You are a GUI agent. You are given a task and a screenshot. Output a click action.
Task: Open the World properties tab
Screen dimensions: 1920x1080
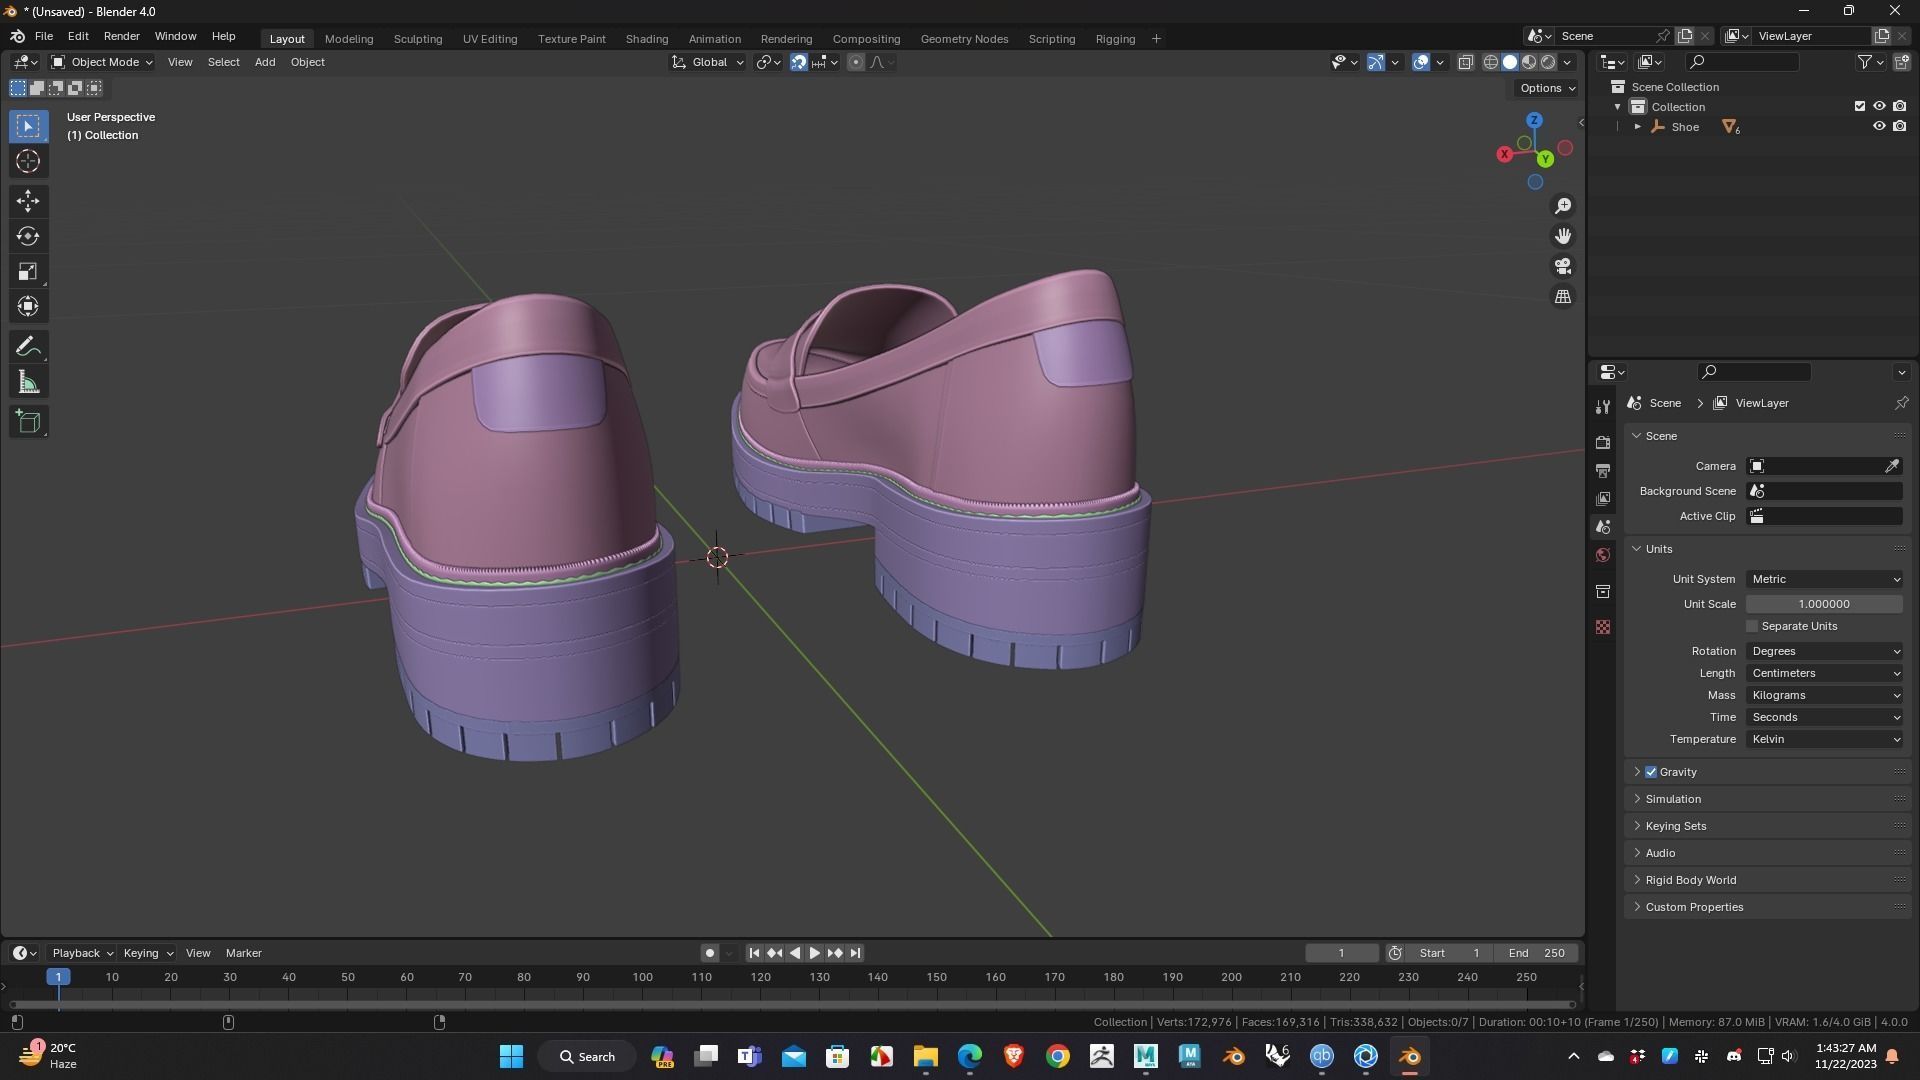click(x=1603, y=555)
